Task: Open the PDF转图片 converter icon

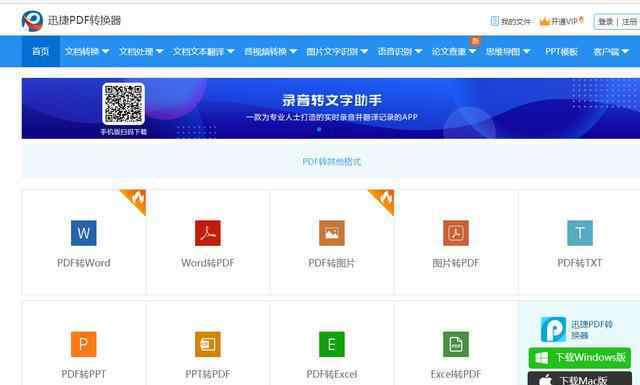Action: (332, 233)
